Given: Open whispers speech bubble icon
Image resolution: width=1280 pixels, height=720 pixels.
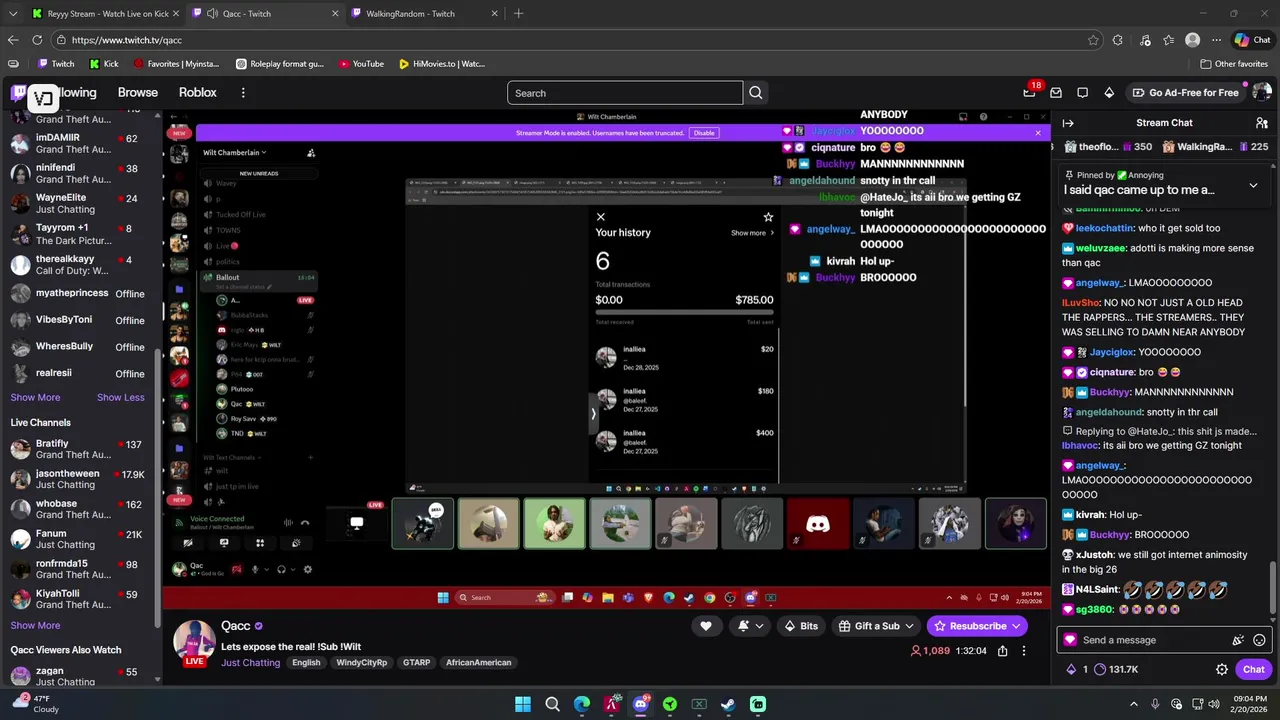Looking at the screenshot, I should point(1082,92).
